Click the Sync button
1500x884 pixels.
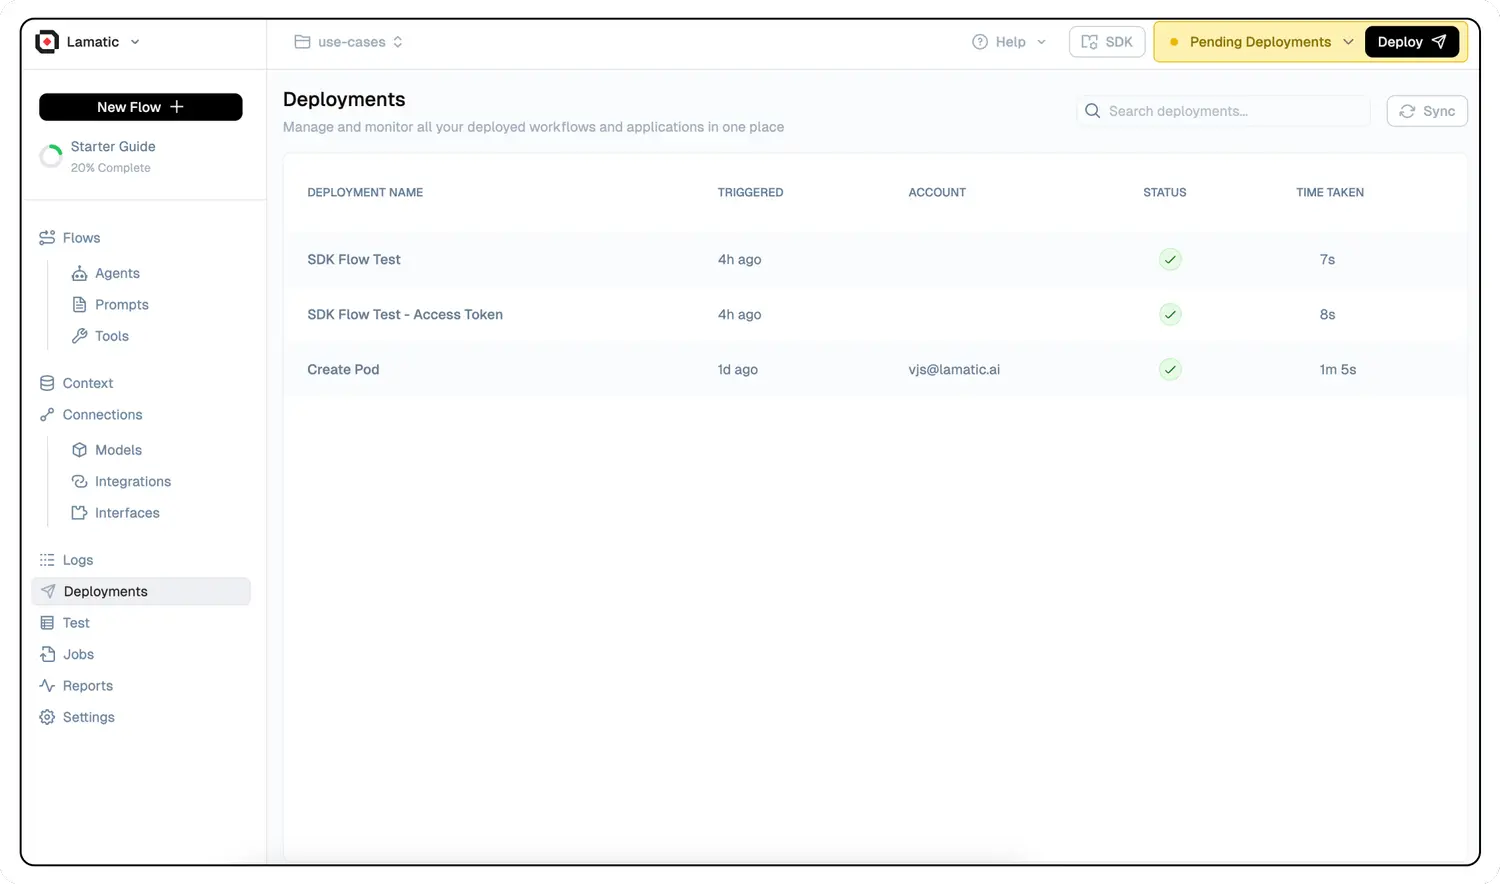pyautogui.click(x=1427, y=111)
